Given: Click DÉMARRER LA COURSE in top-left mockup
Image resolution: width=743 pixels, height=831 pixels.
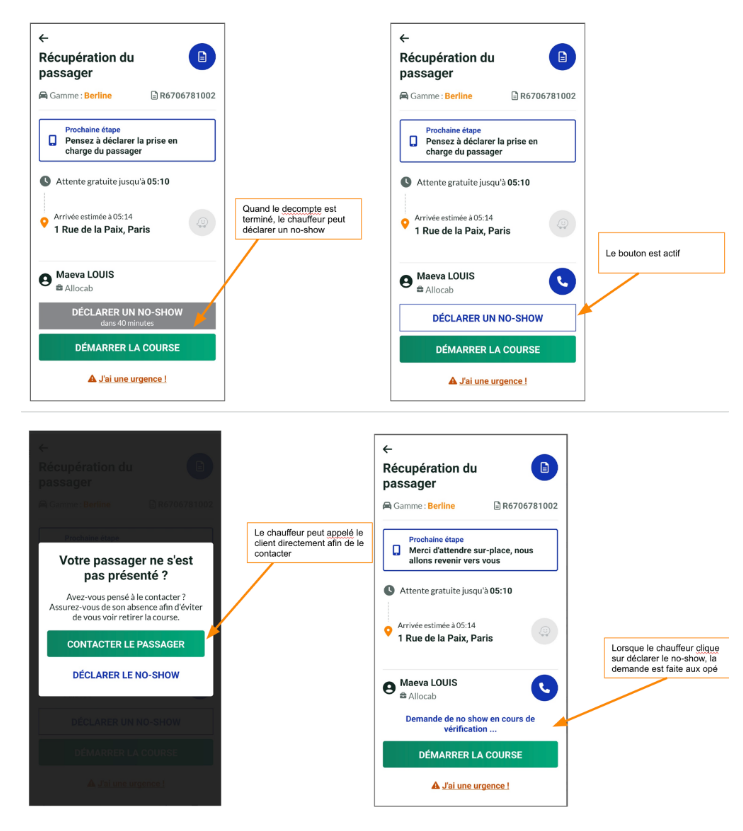Looking at the screenshot, I should pos(127,347).
